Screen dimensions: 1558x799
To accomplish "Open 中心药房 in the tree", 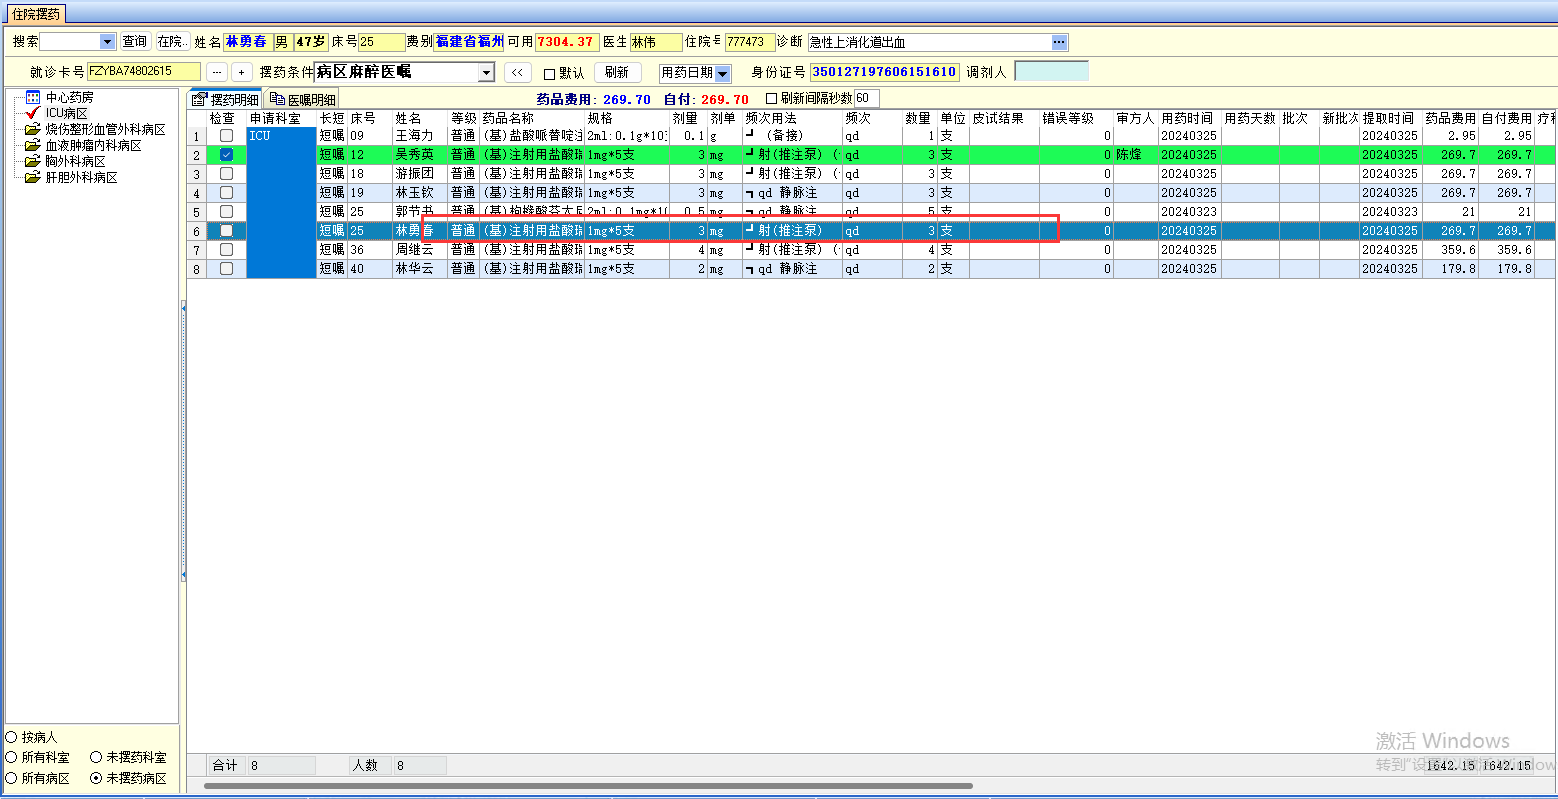I will pyautogui.click(x=70, y=97).
